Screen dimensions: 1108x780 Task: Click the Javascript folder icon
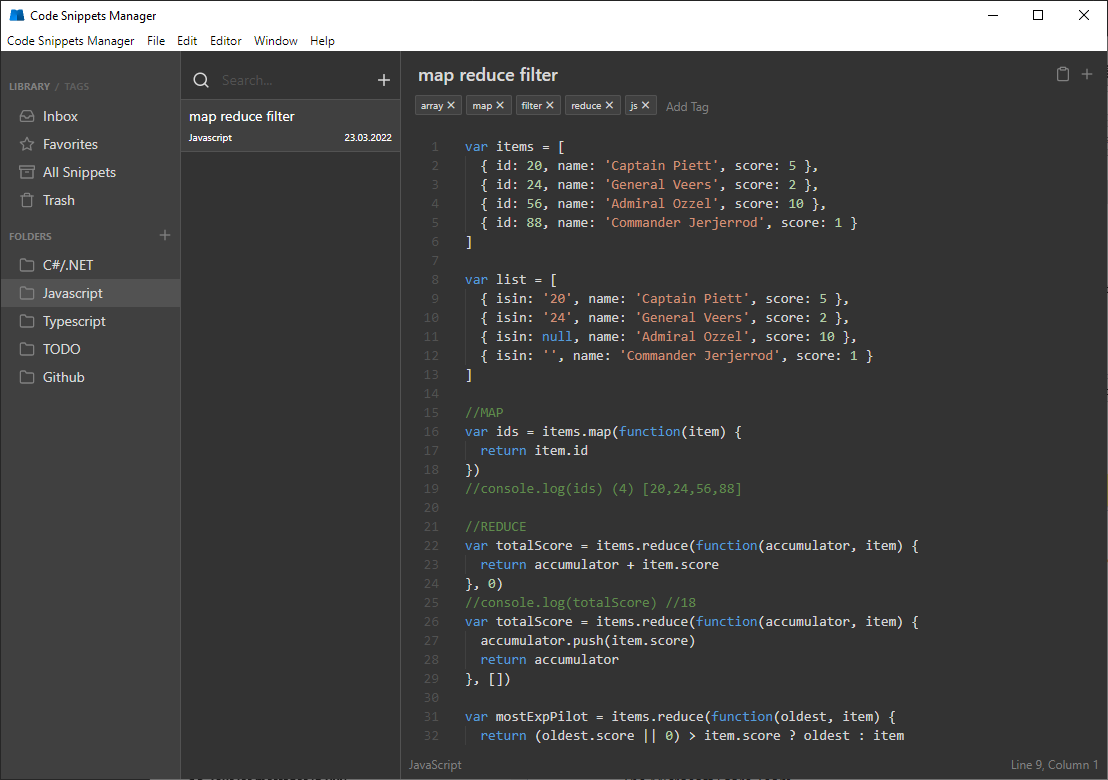(x=27, y=293)
